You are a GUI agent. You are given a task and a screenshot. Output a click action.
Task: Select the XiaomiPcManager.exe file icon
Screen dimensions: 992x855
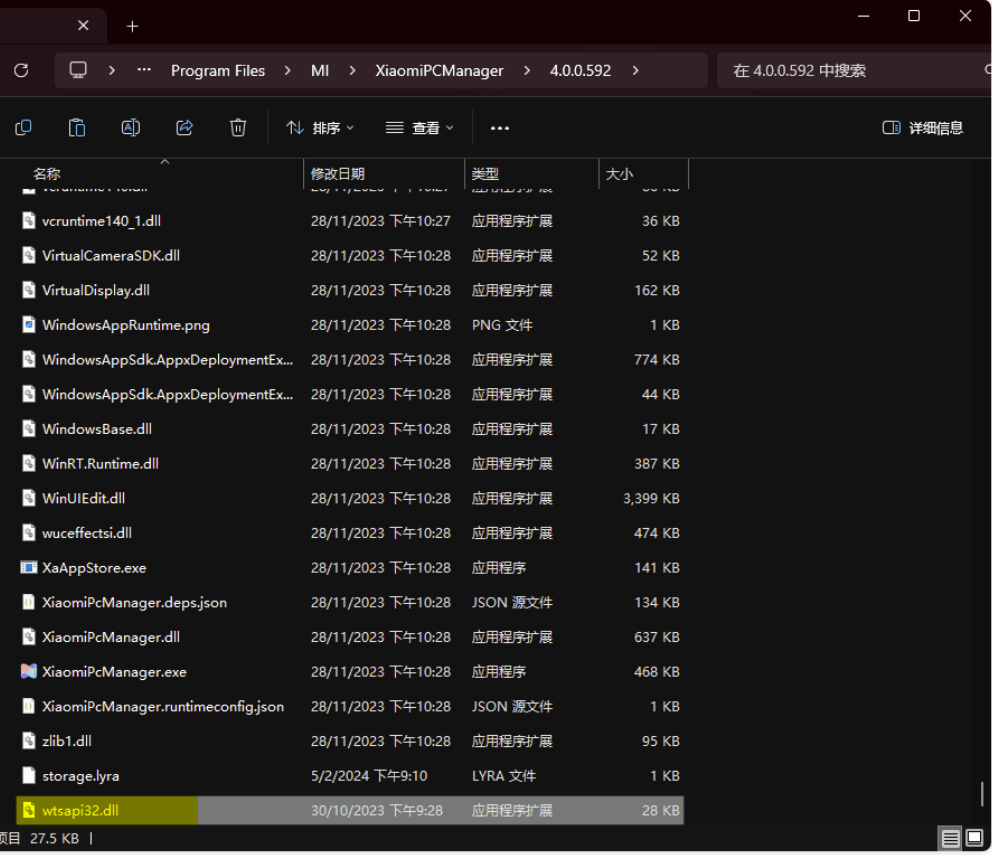[x=29, y=672]
